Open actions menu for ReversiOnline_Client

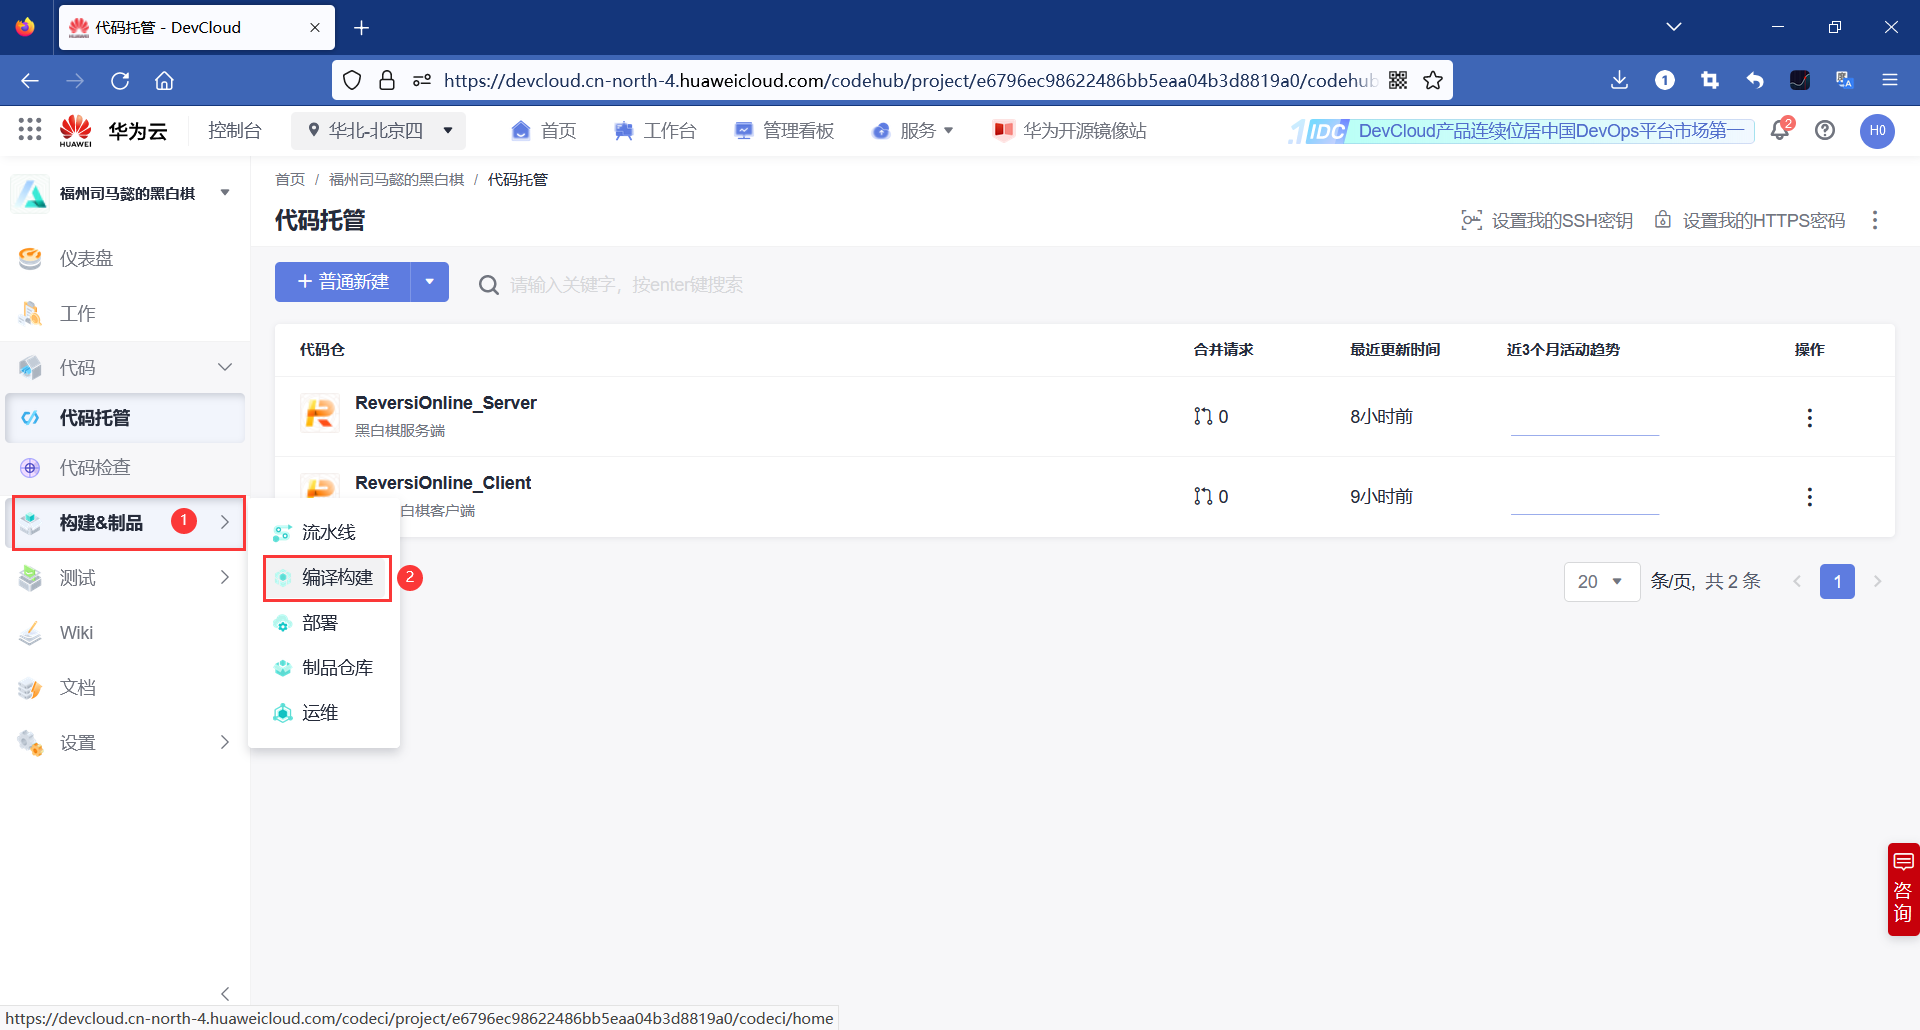point(1809,497)
